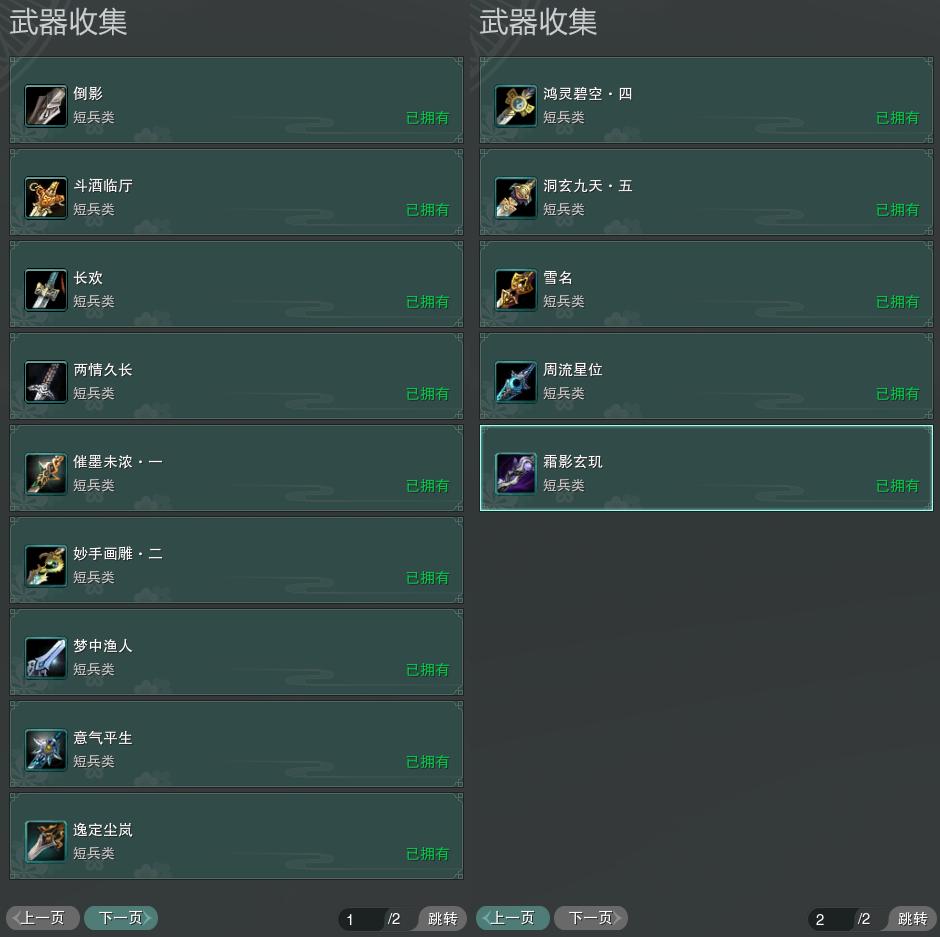Click 跳转 button in right panel
Viewport: 940px width, 937px height.
[x=912, y=918]
